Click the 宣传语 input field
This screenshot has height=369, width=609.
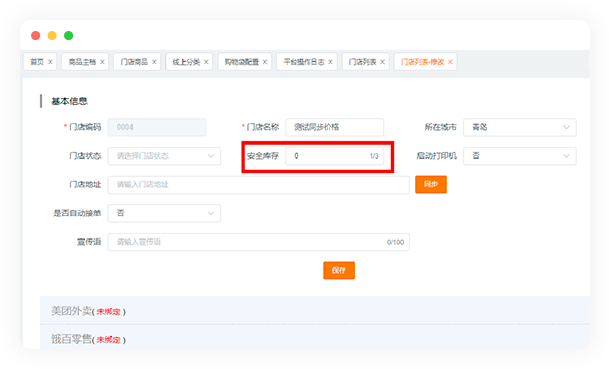point(259,242)
